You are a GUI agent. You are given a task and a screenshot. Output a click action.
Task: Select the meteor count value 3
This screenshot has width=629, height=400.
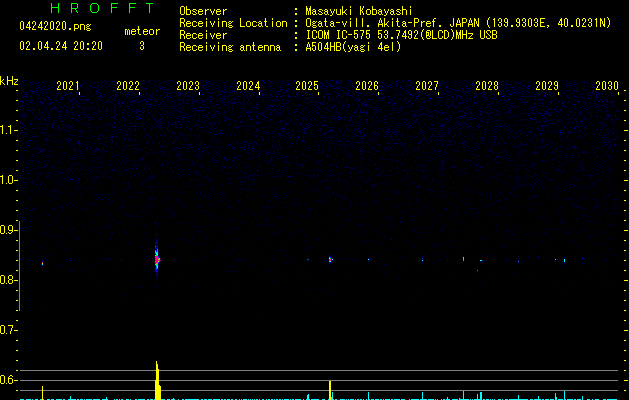pyautogui.click(x=142, y=46)
